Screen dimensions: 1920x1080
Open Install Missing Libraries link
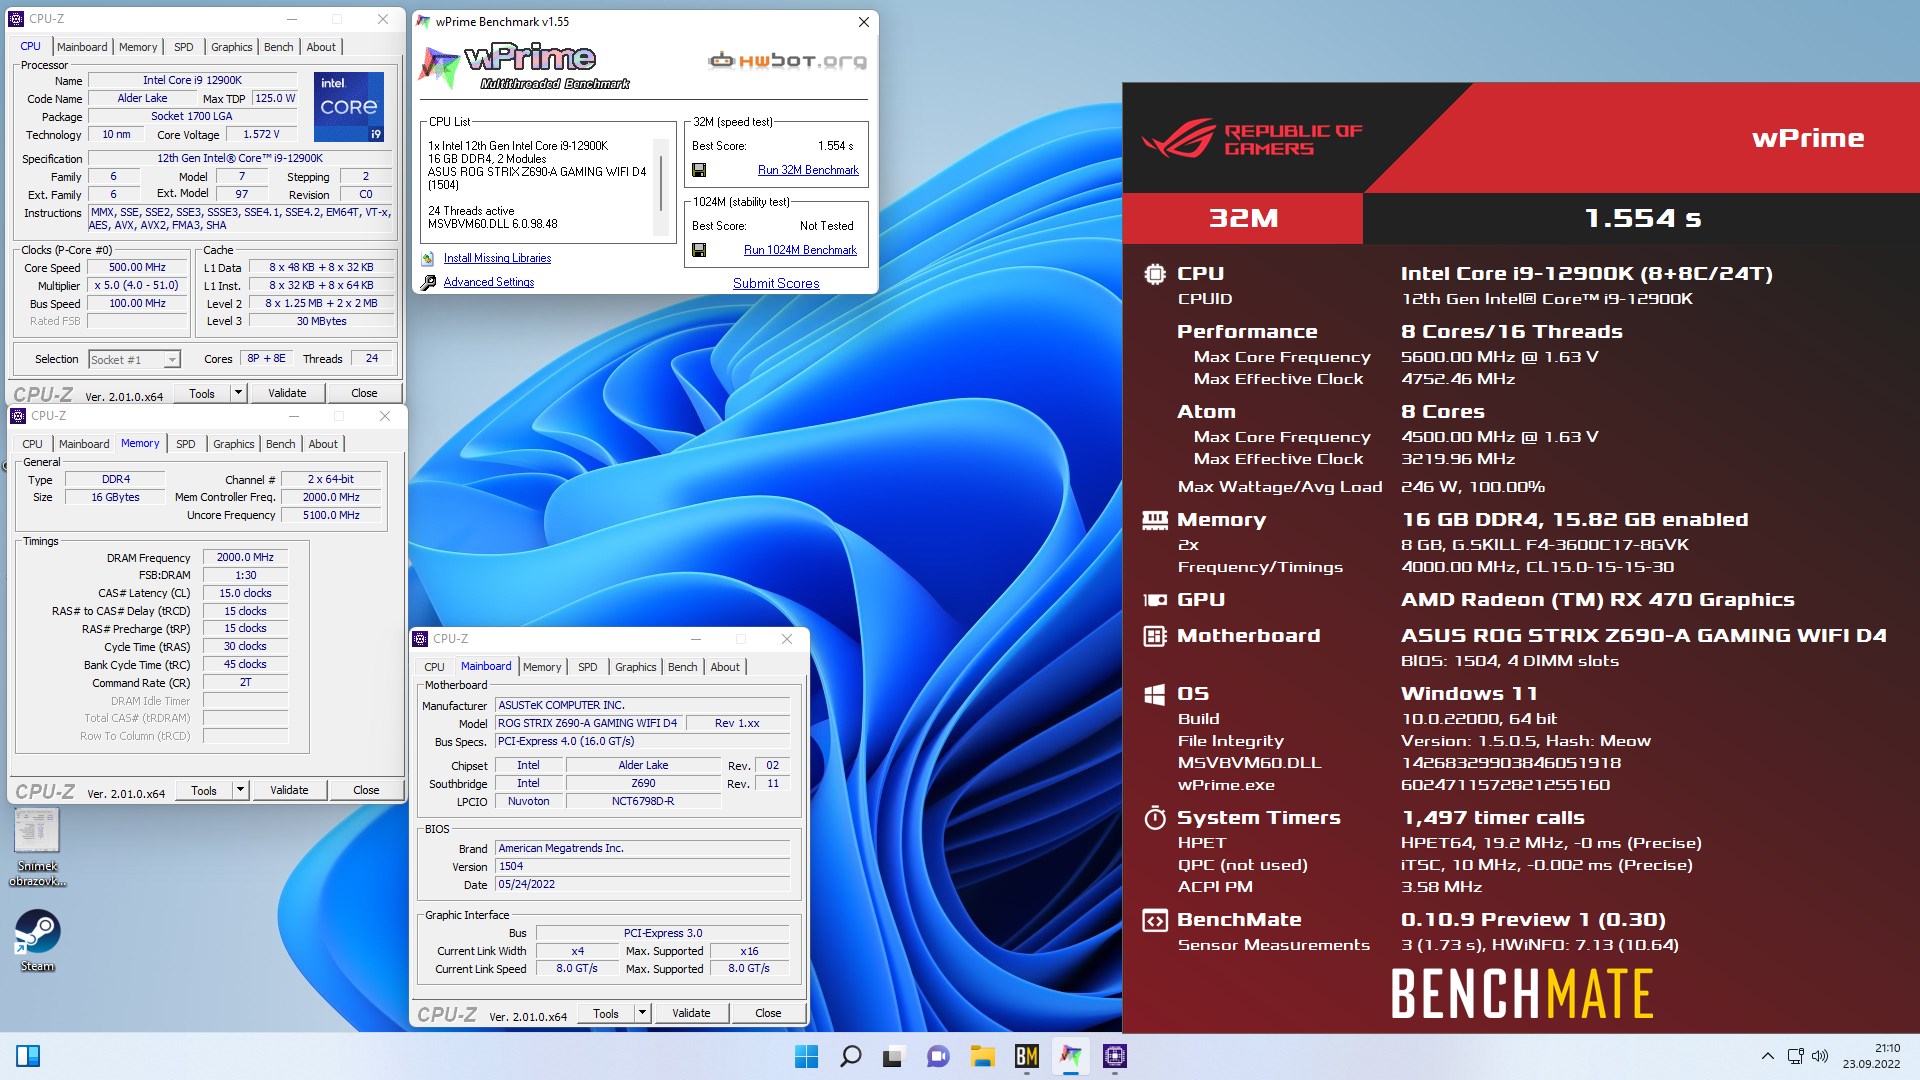(497, 258)
